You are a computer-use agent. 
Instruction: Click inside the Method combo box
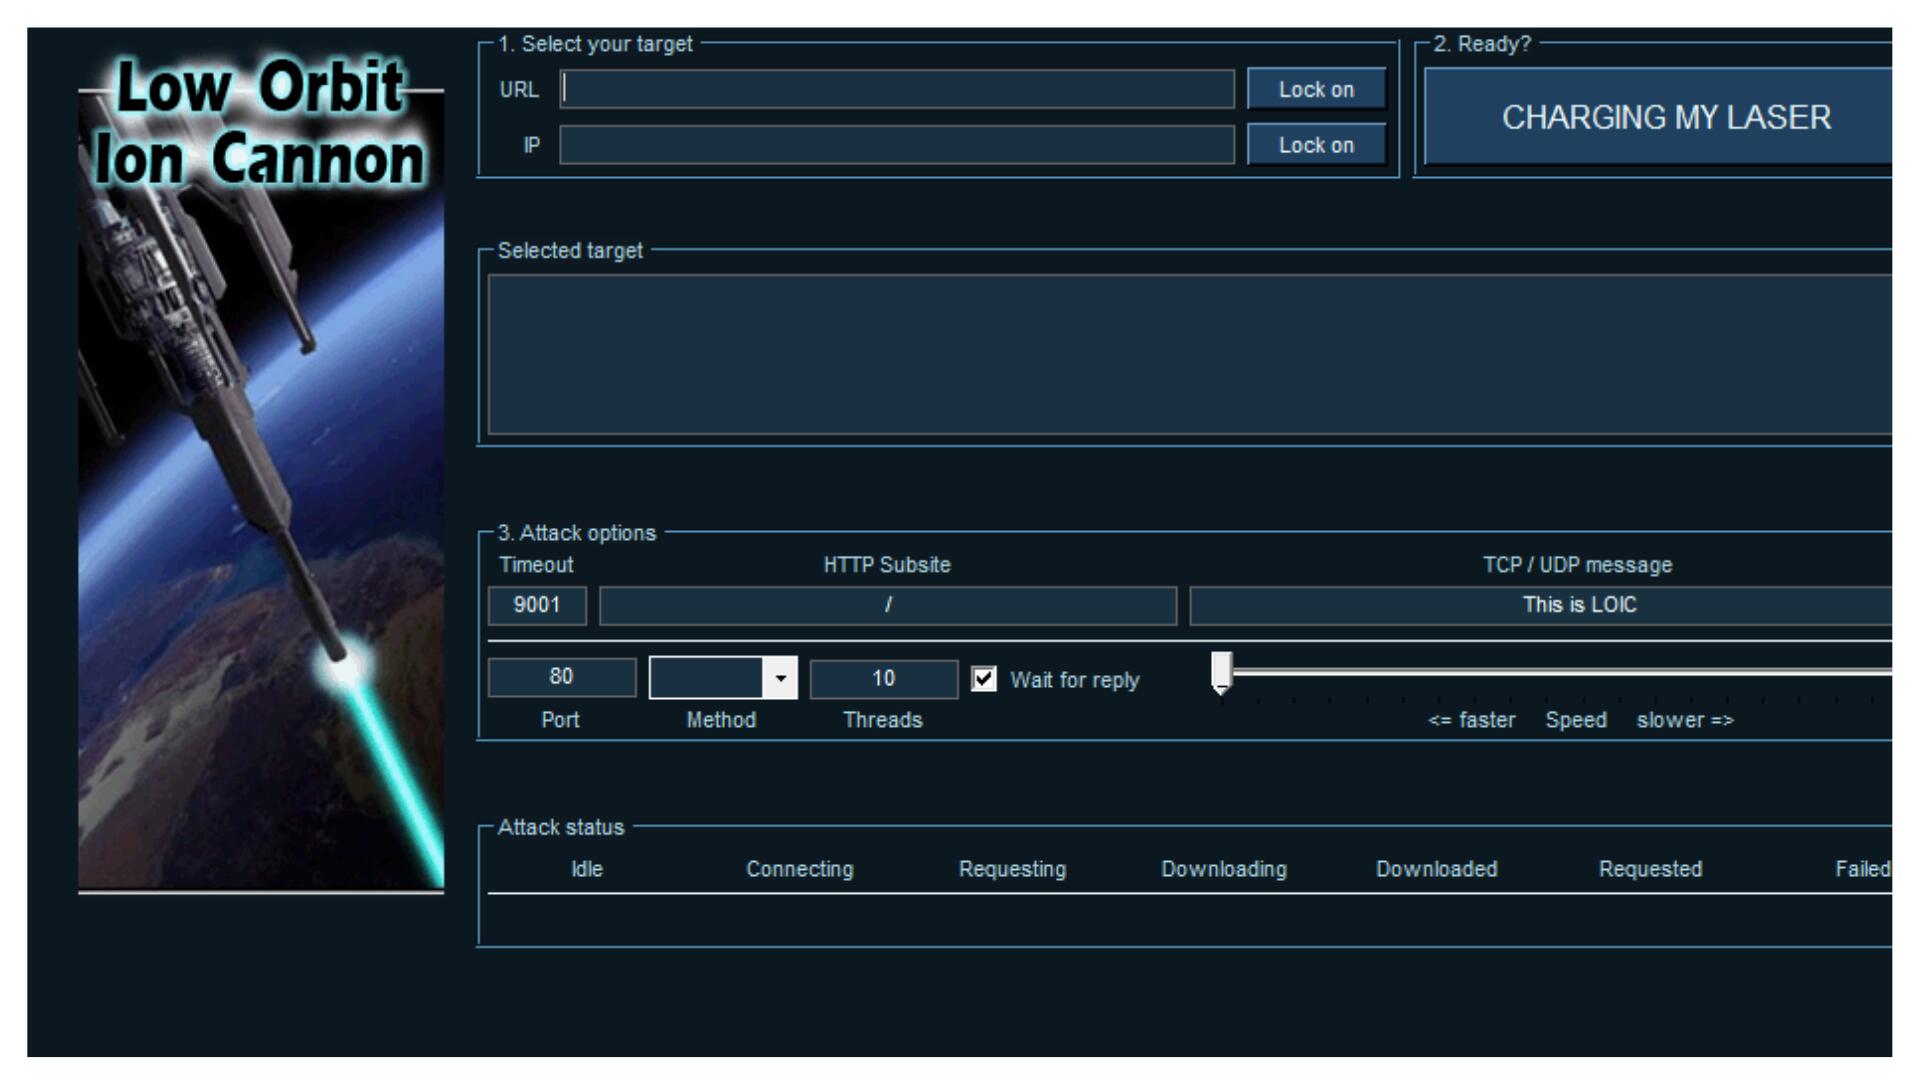point(706,679)
